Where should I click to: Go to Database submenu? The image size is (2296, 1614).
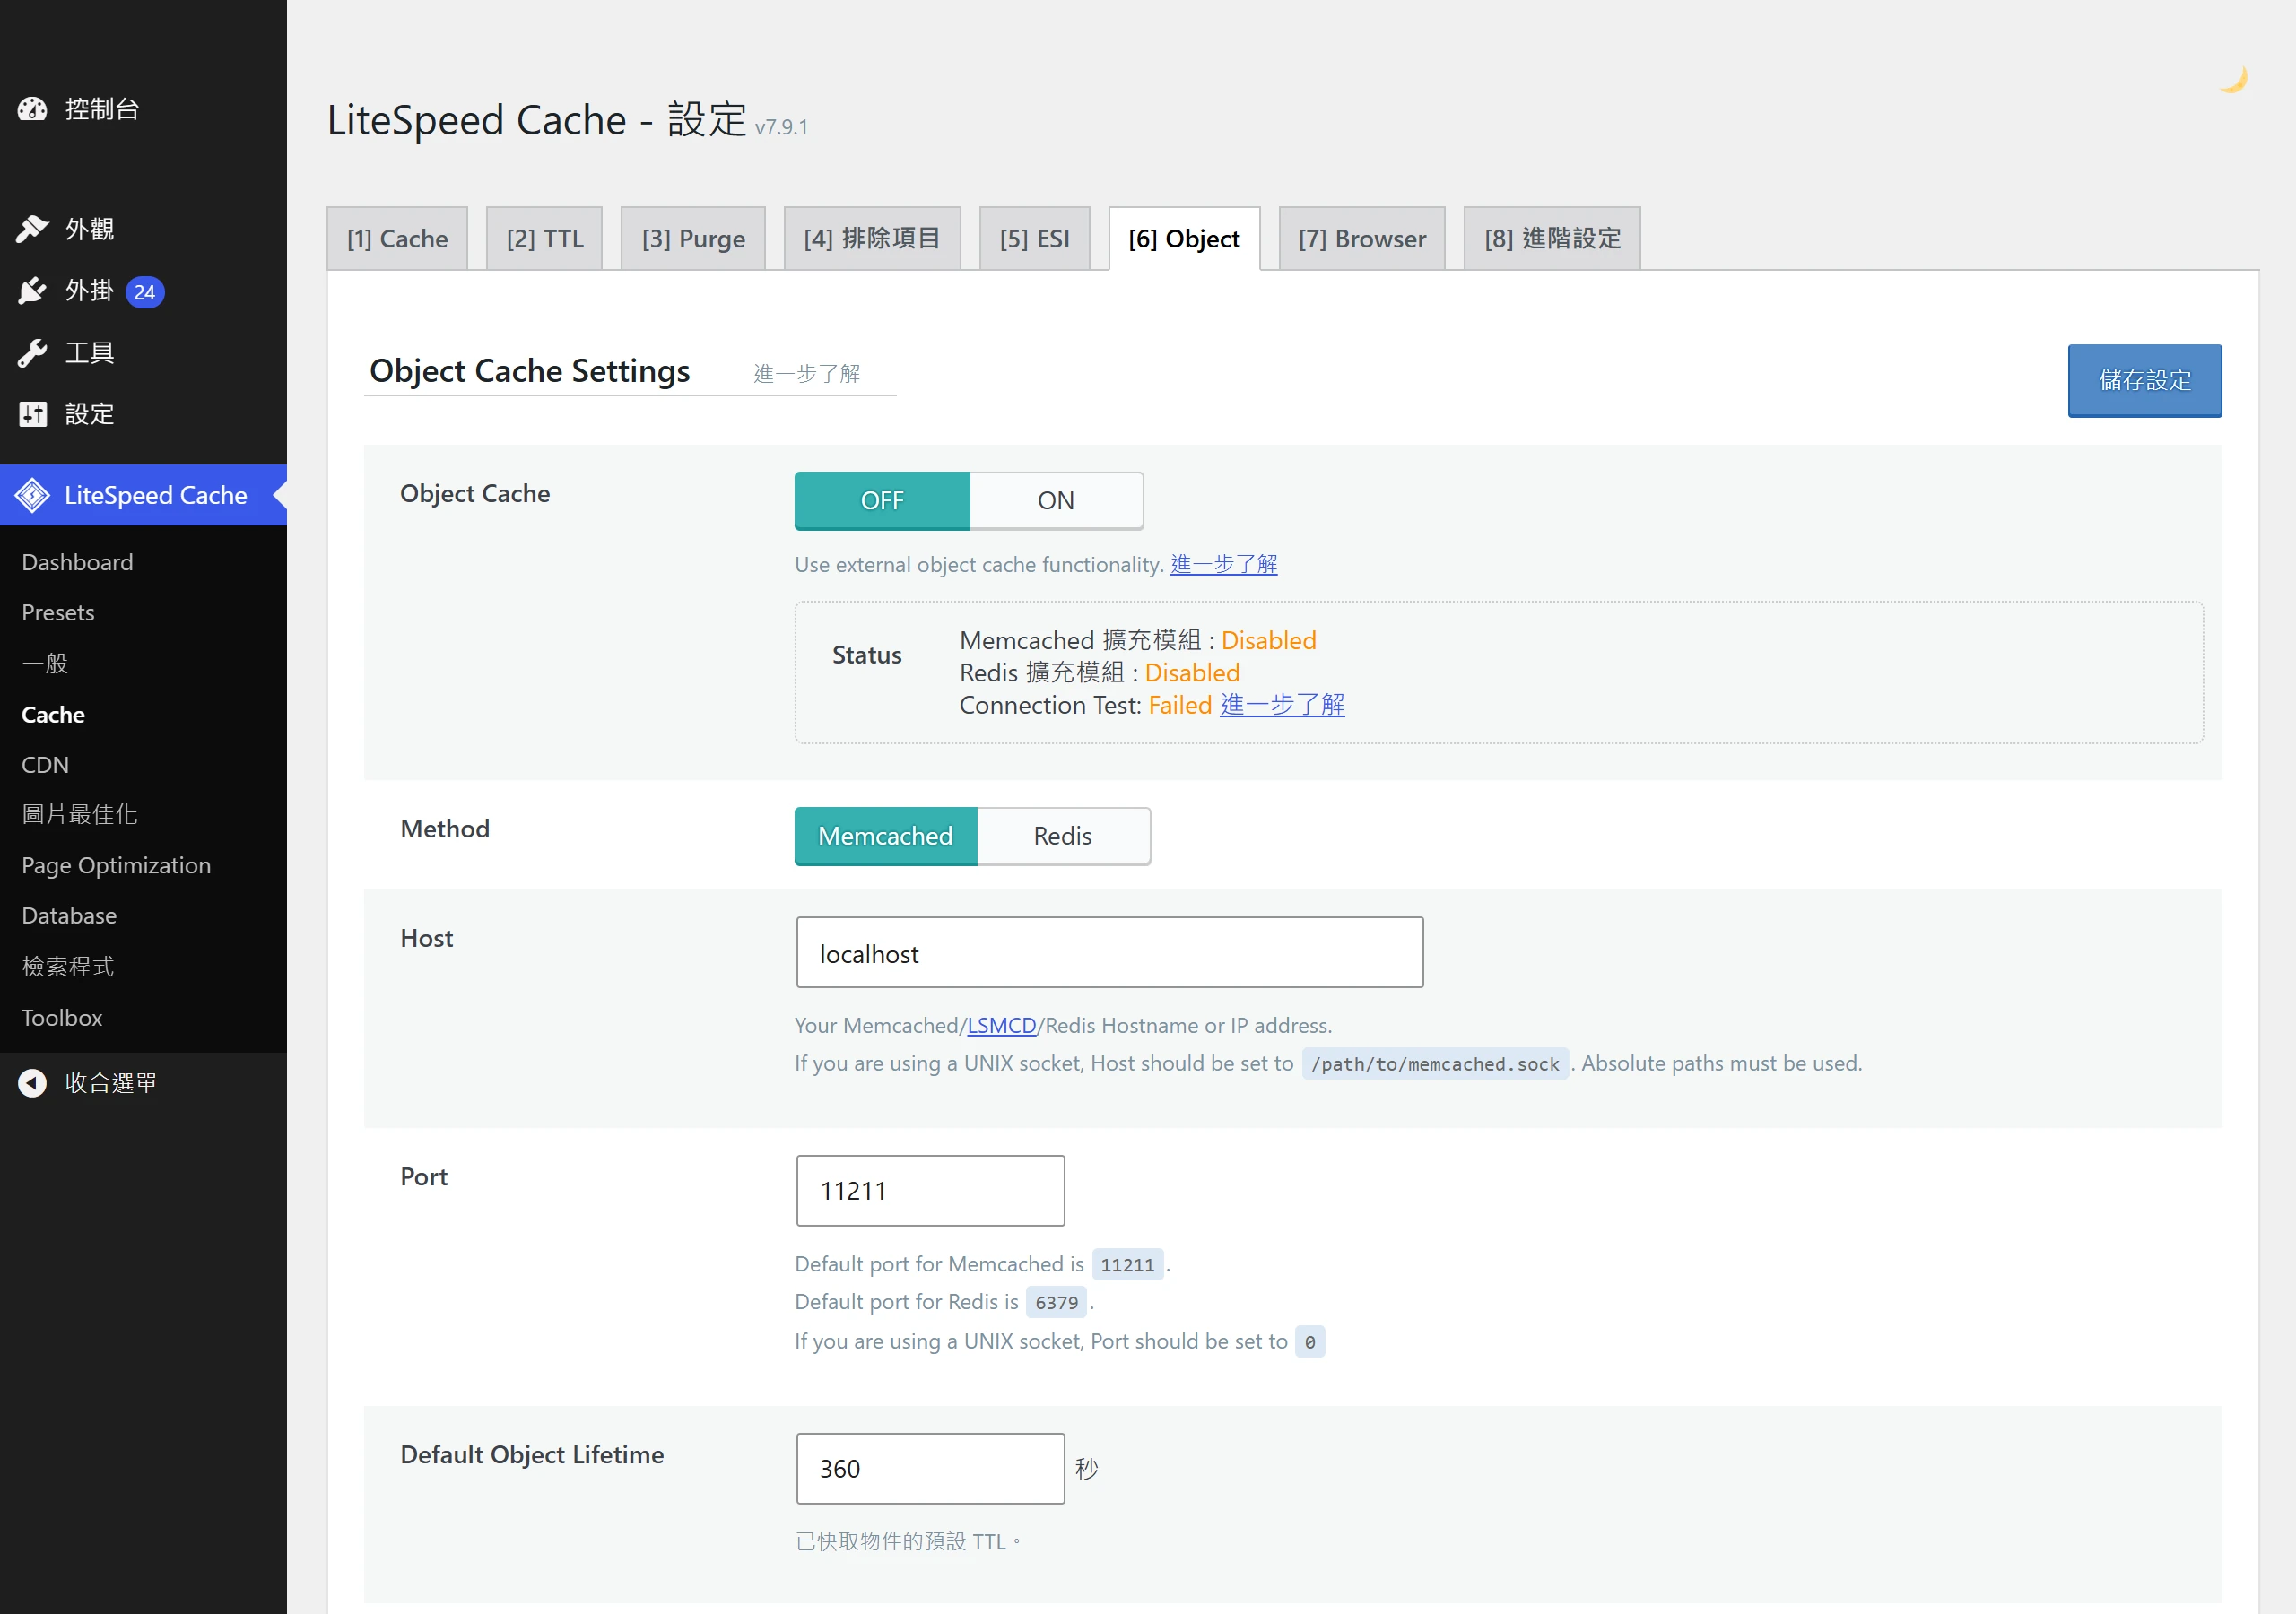(69, 916)
